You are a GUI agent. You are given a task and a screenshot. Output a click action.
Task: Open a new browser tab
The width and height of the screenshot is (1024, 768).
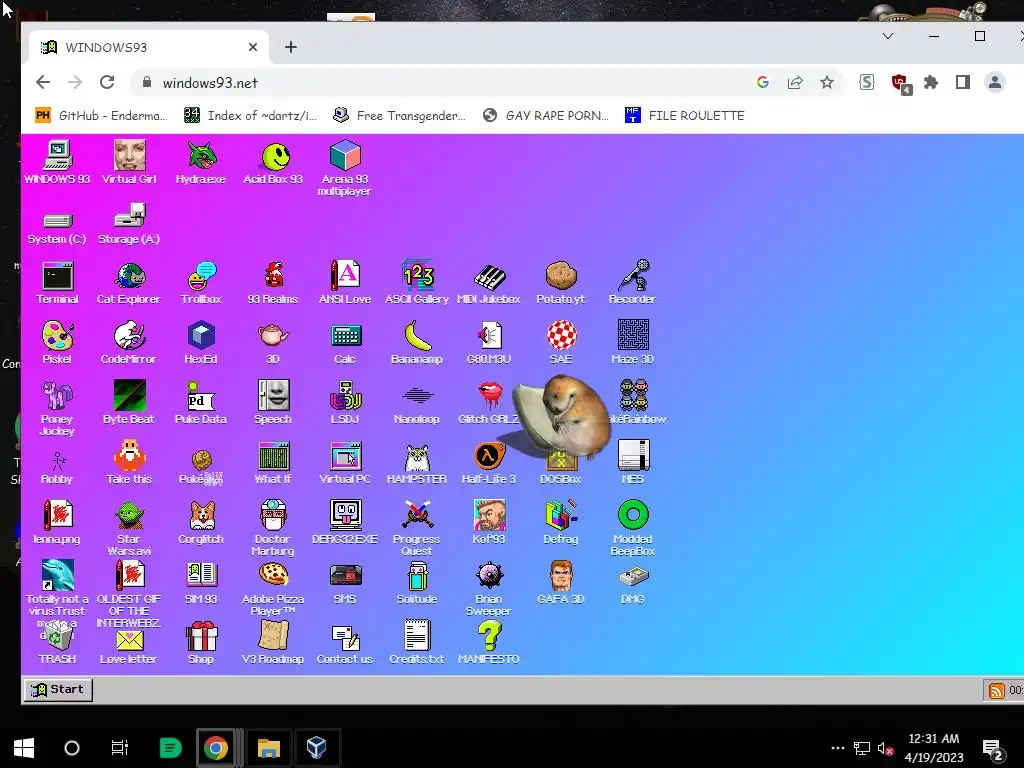pyautogui.click(x=291, y=47)
